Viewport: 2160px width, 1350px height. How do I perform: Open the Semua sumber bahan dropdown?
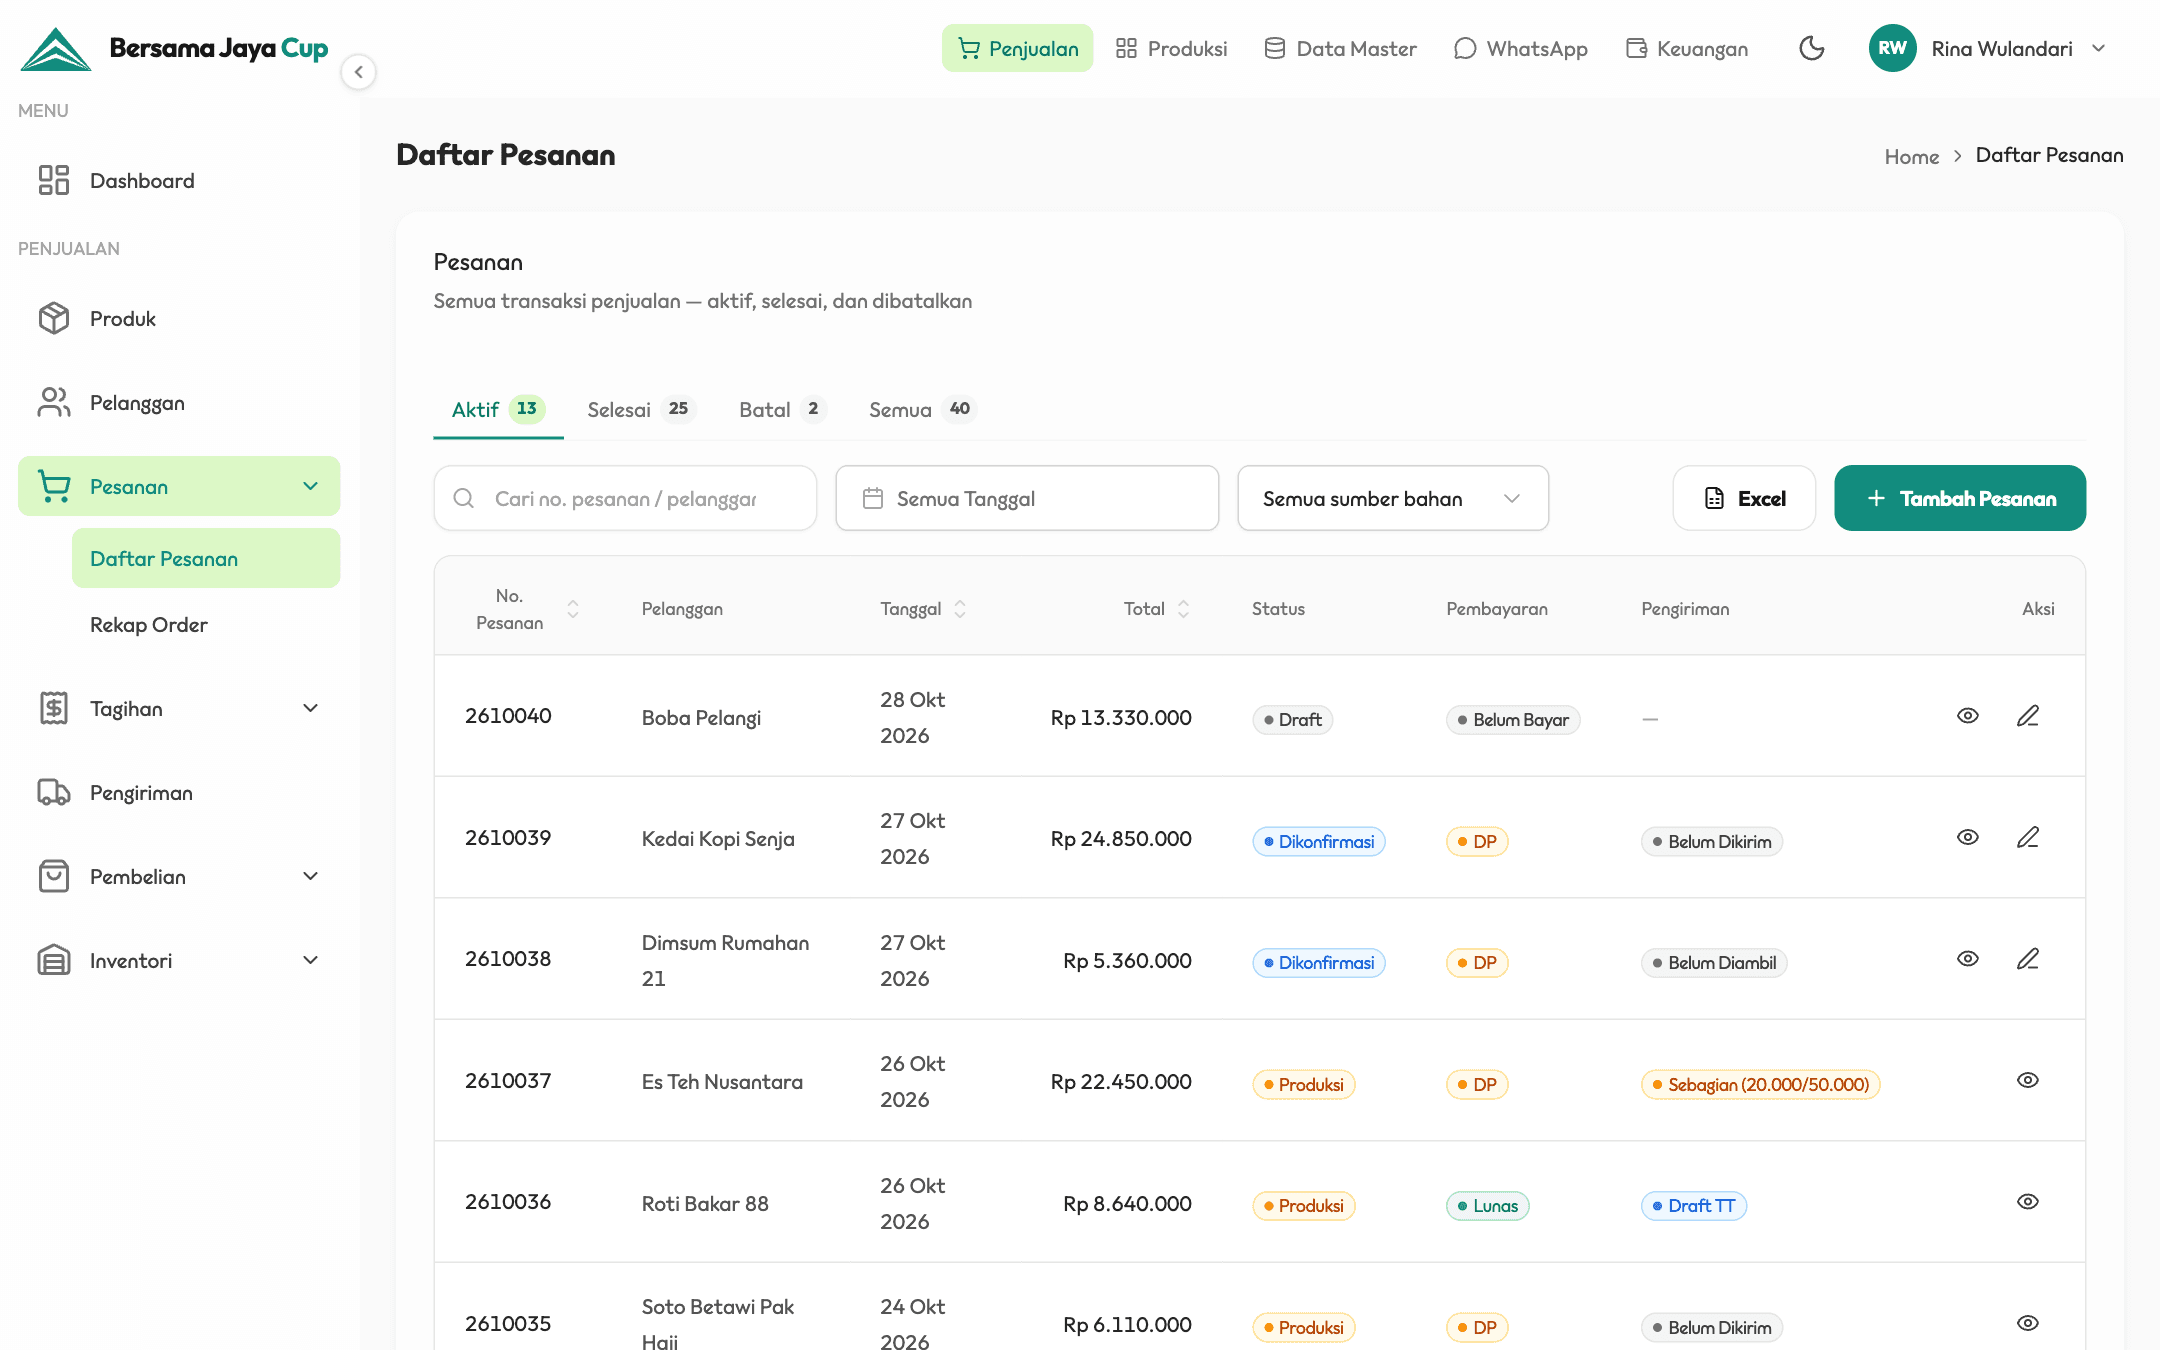point(1392,498)
